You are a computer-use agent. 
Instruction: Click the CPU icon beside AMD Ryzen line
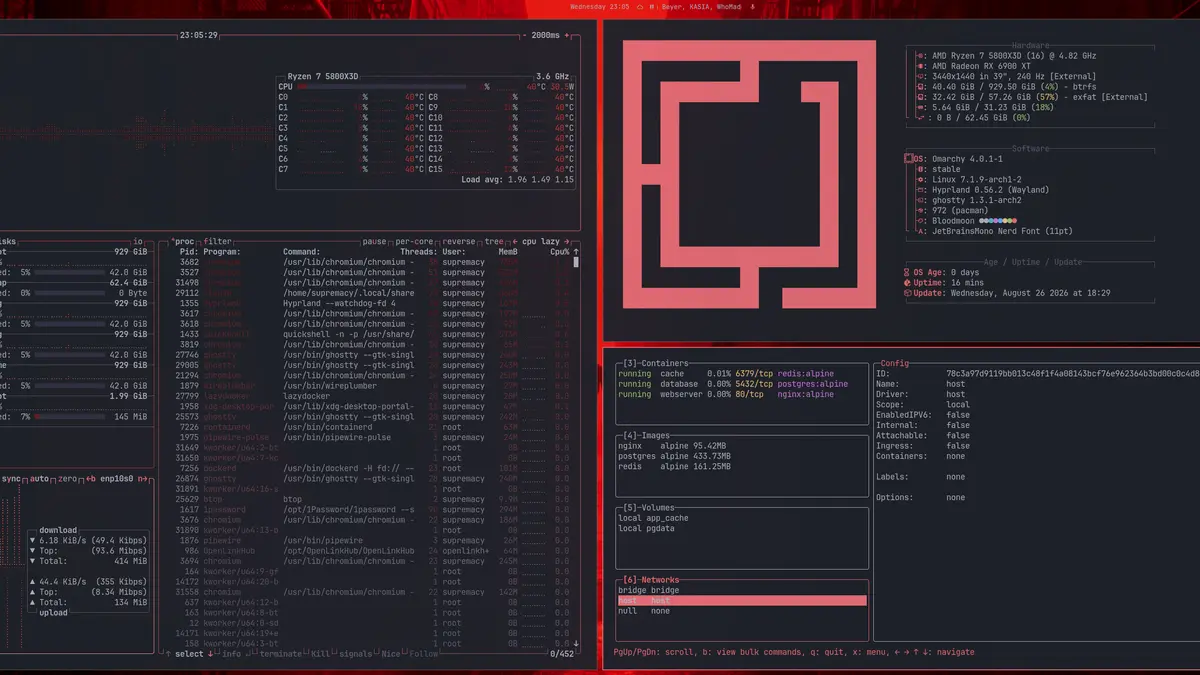920,56
